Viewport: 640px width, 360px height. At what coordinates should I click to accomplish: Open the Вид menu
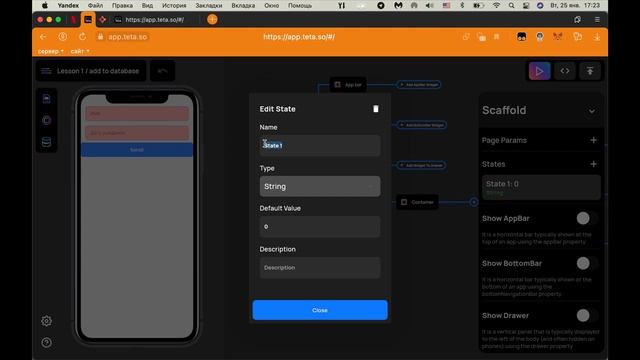pos(147,5)
